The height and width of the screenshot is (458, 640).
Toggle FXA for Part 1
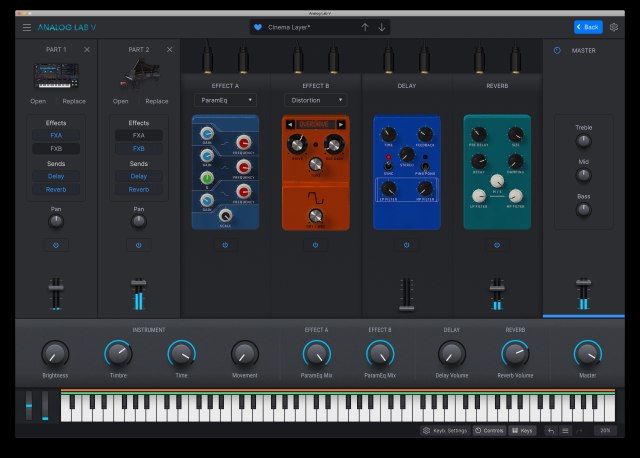click(x=56, y=136)
